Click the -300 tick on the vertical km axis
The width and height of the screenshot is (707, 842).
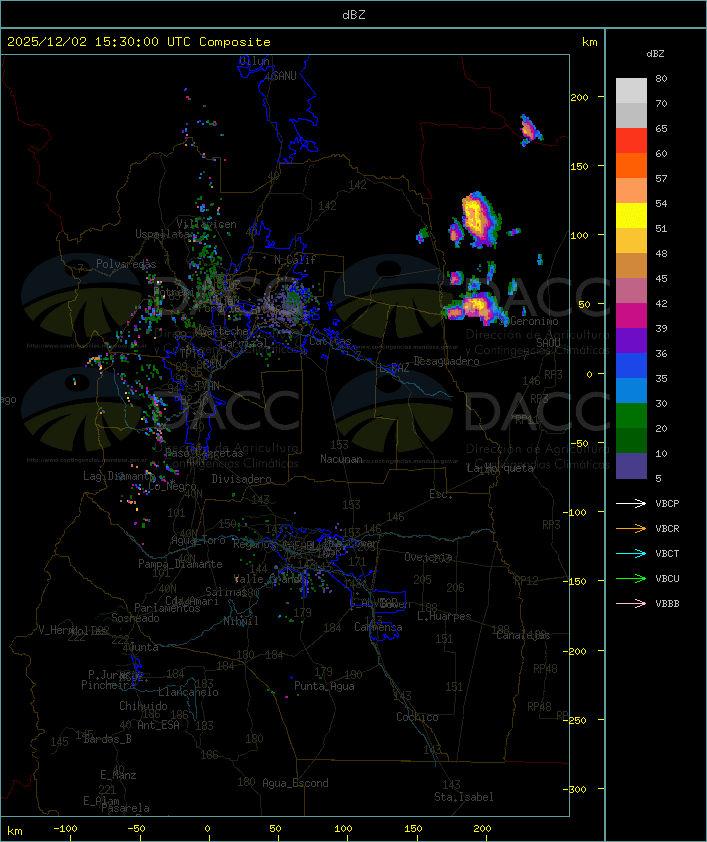point(578,789)
